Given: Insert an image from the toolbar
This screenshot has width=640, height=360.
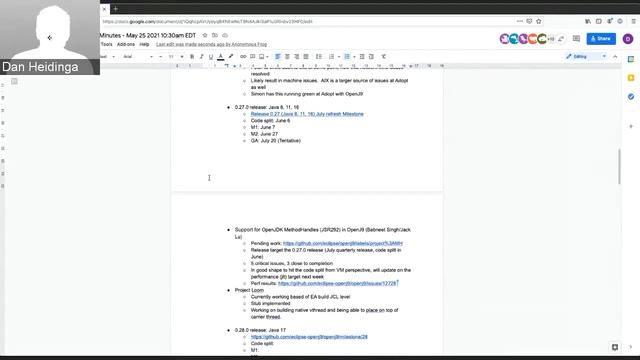Looking at the screenshot, I should tap(262, 57).
